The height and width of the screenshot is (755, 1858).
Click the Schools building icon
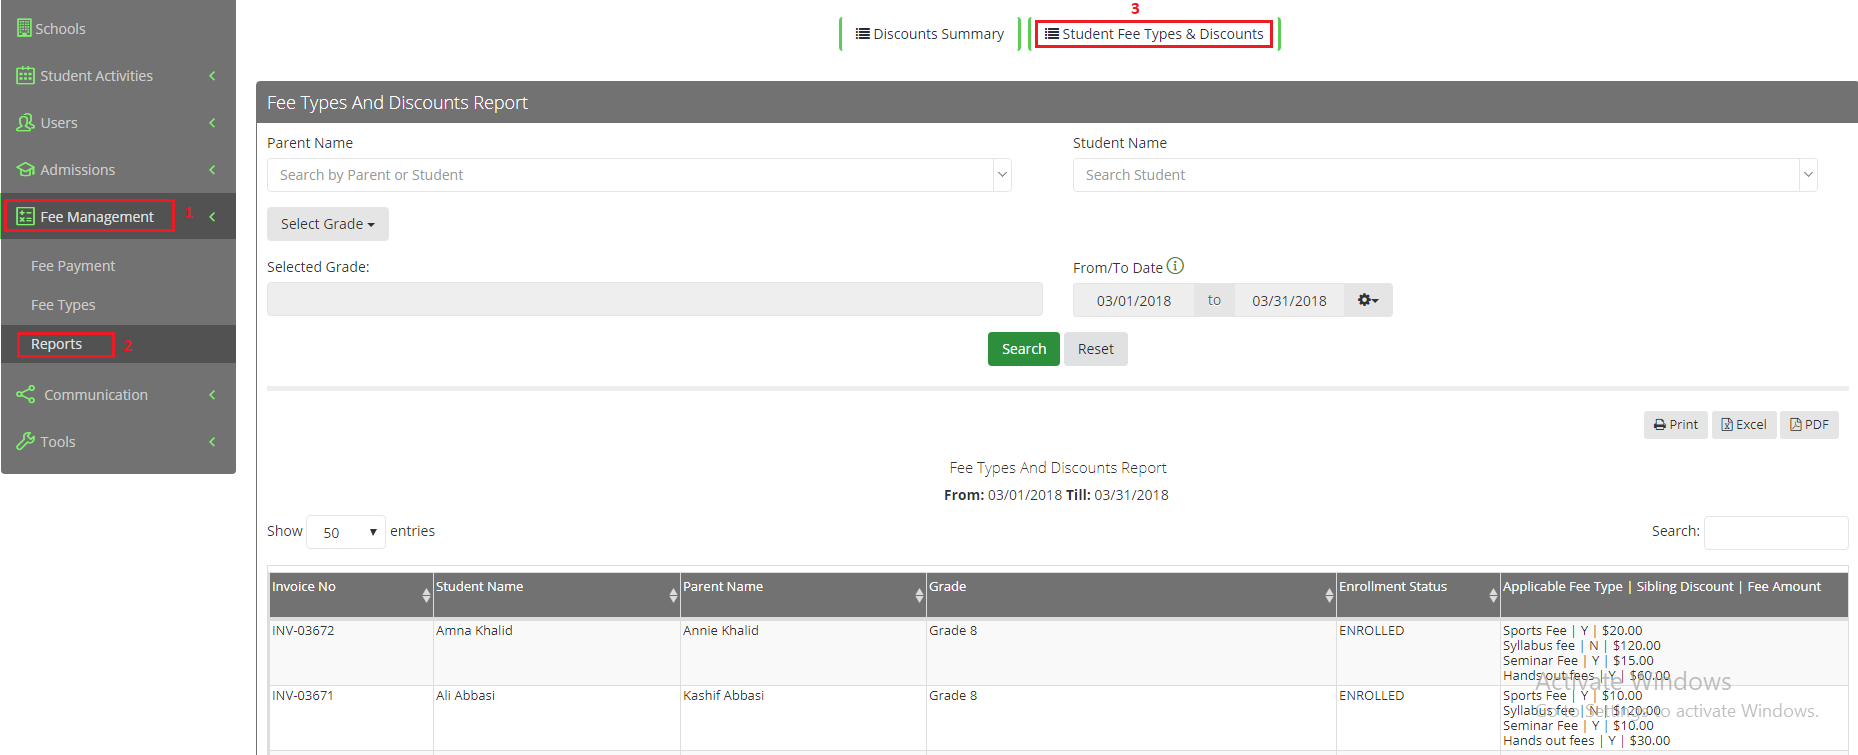click(24, 28)
